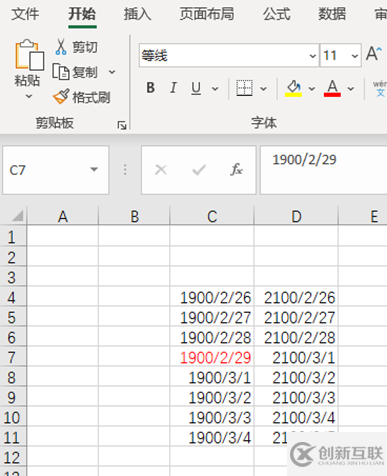
Task: Expand borders dropdown arrow
Action: point(263,89)
